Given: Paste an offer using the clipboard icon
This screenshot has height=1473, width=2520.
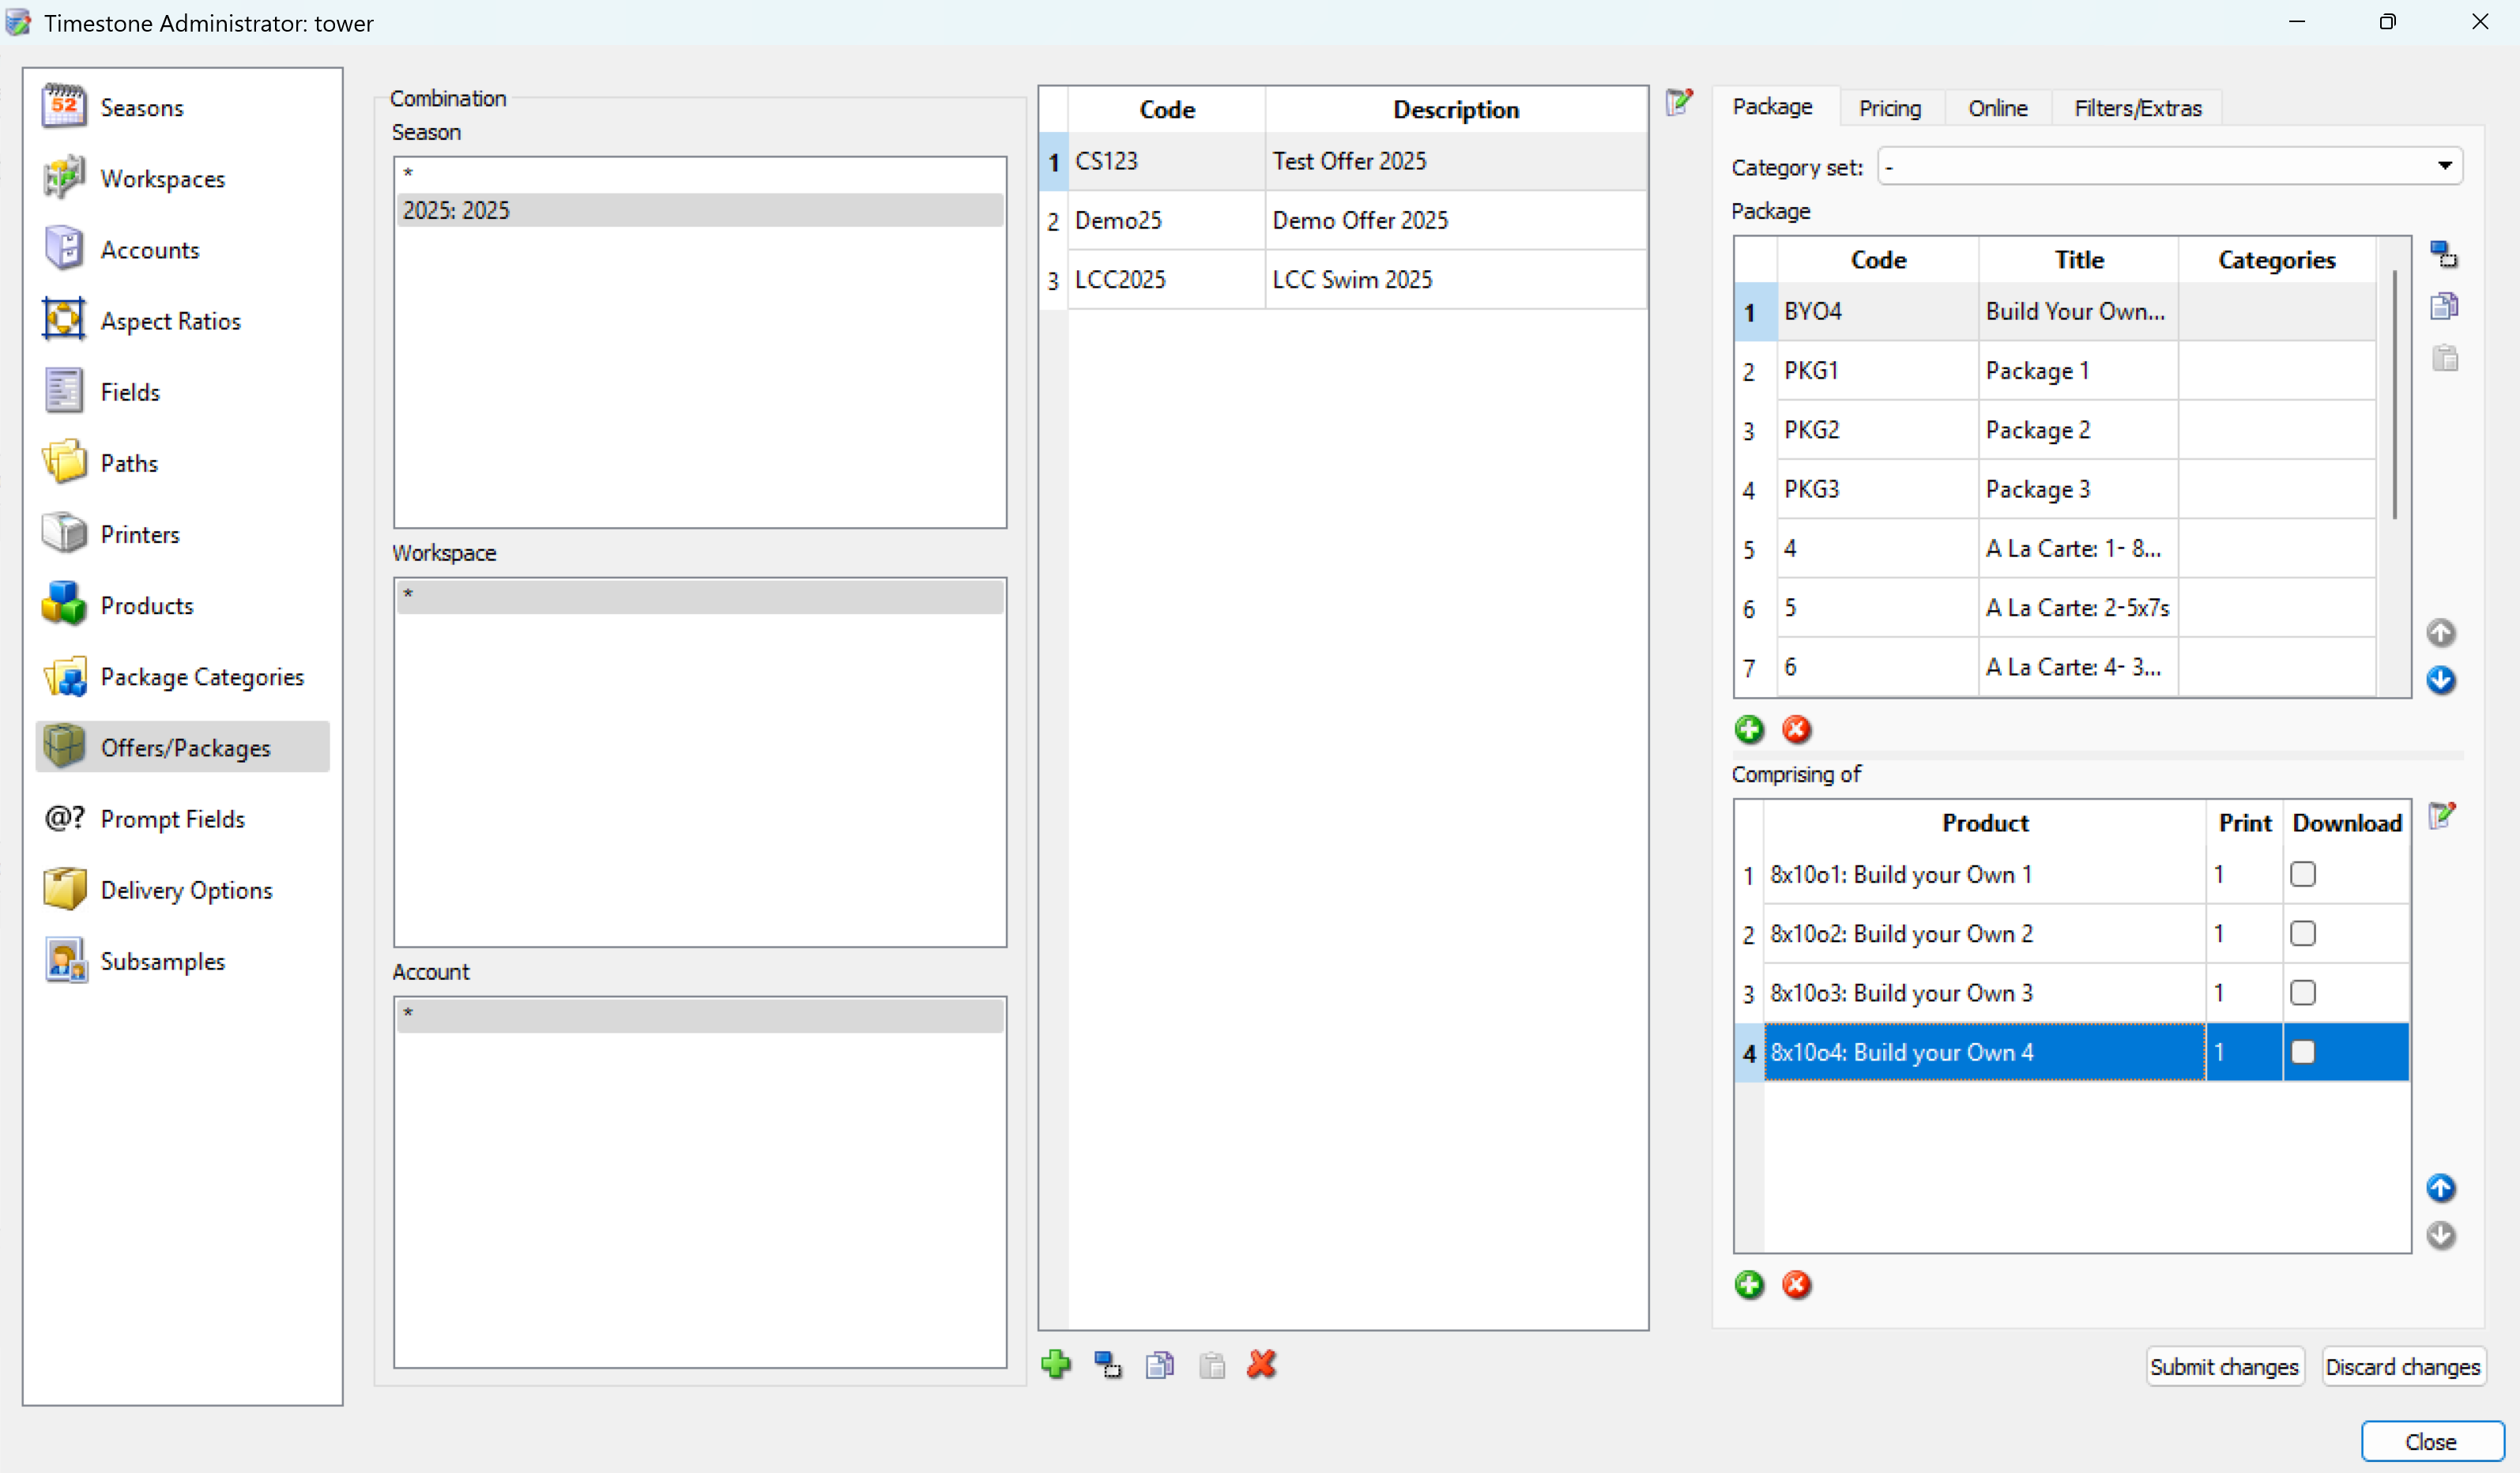Looking at the screenshot, I should 1211,1364.
